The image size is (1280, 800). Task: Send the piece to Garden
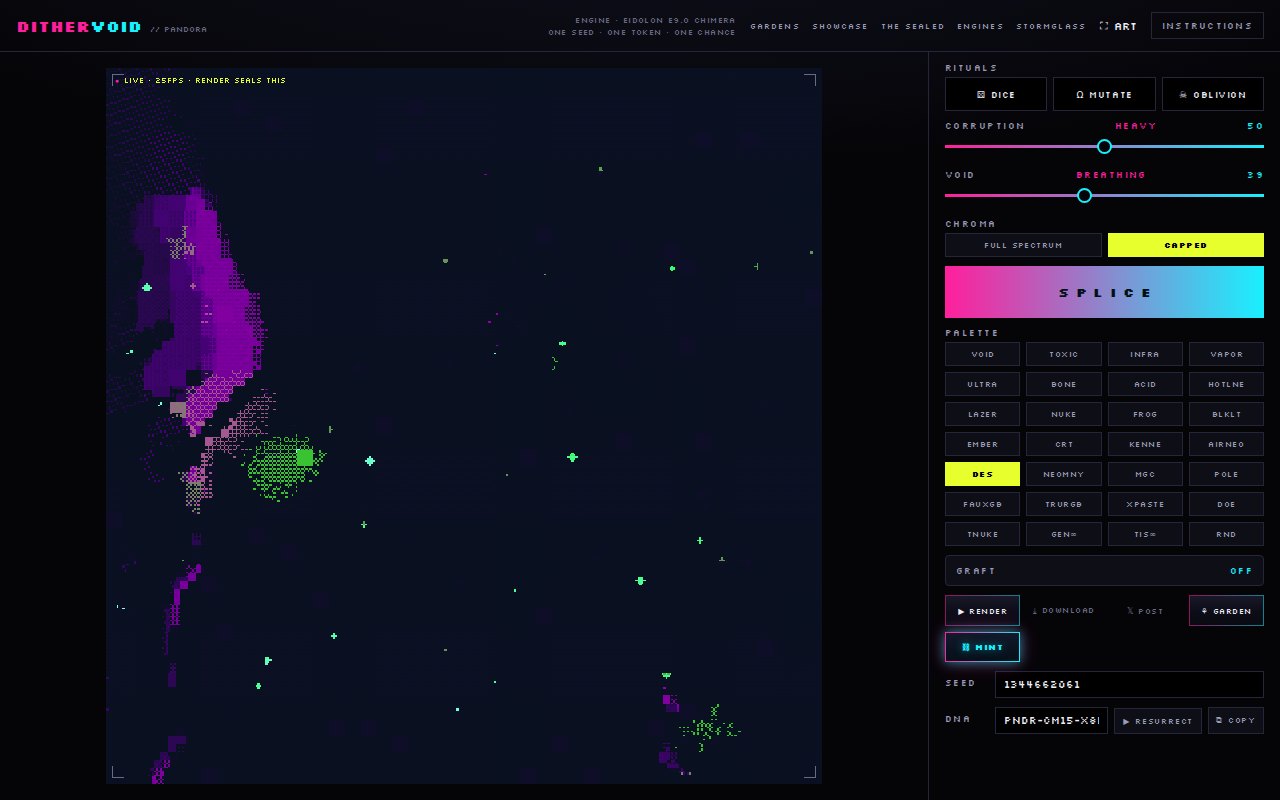1226,611
